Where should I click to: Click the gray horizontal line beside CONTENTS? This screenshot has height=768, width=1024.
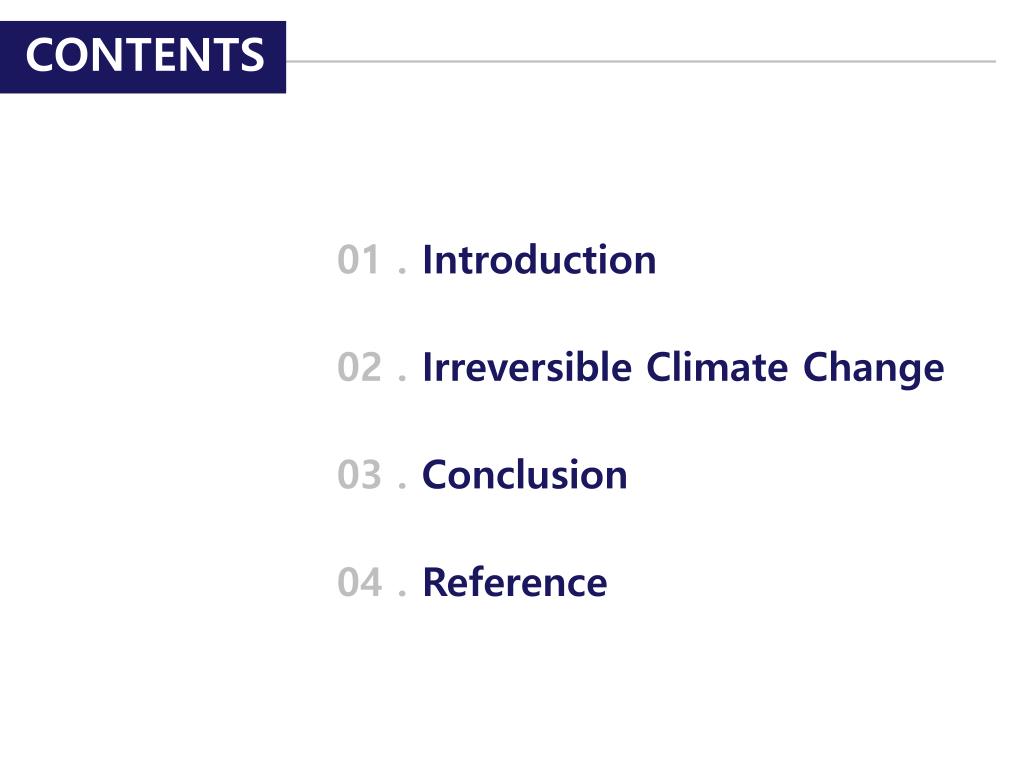641,61
